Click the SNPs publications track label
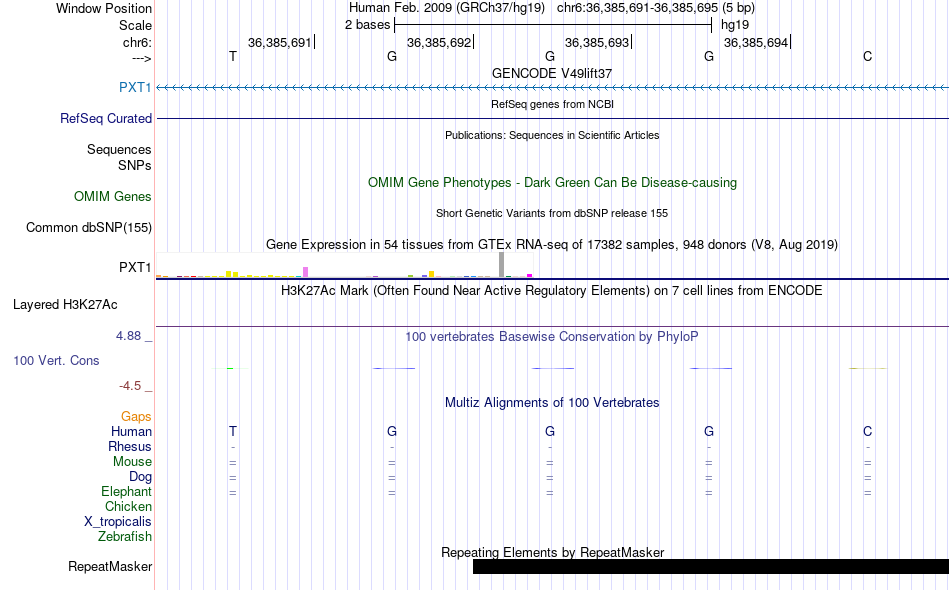This screenshot has height=590, width=950. point(135,165)
